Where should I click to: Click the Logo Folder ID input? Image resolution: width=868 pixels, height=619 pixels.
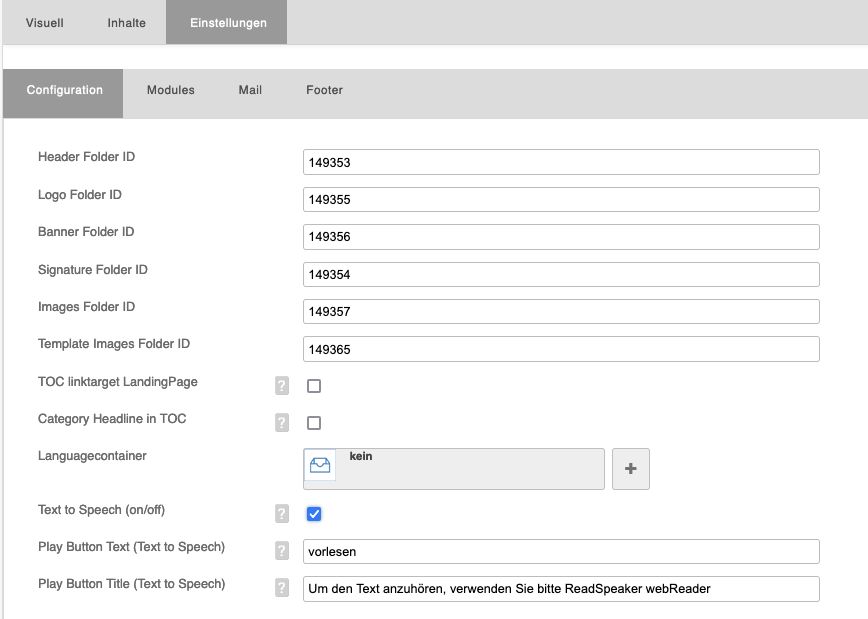coord(561,199)
